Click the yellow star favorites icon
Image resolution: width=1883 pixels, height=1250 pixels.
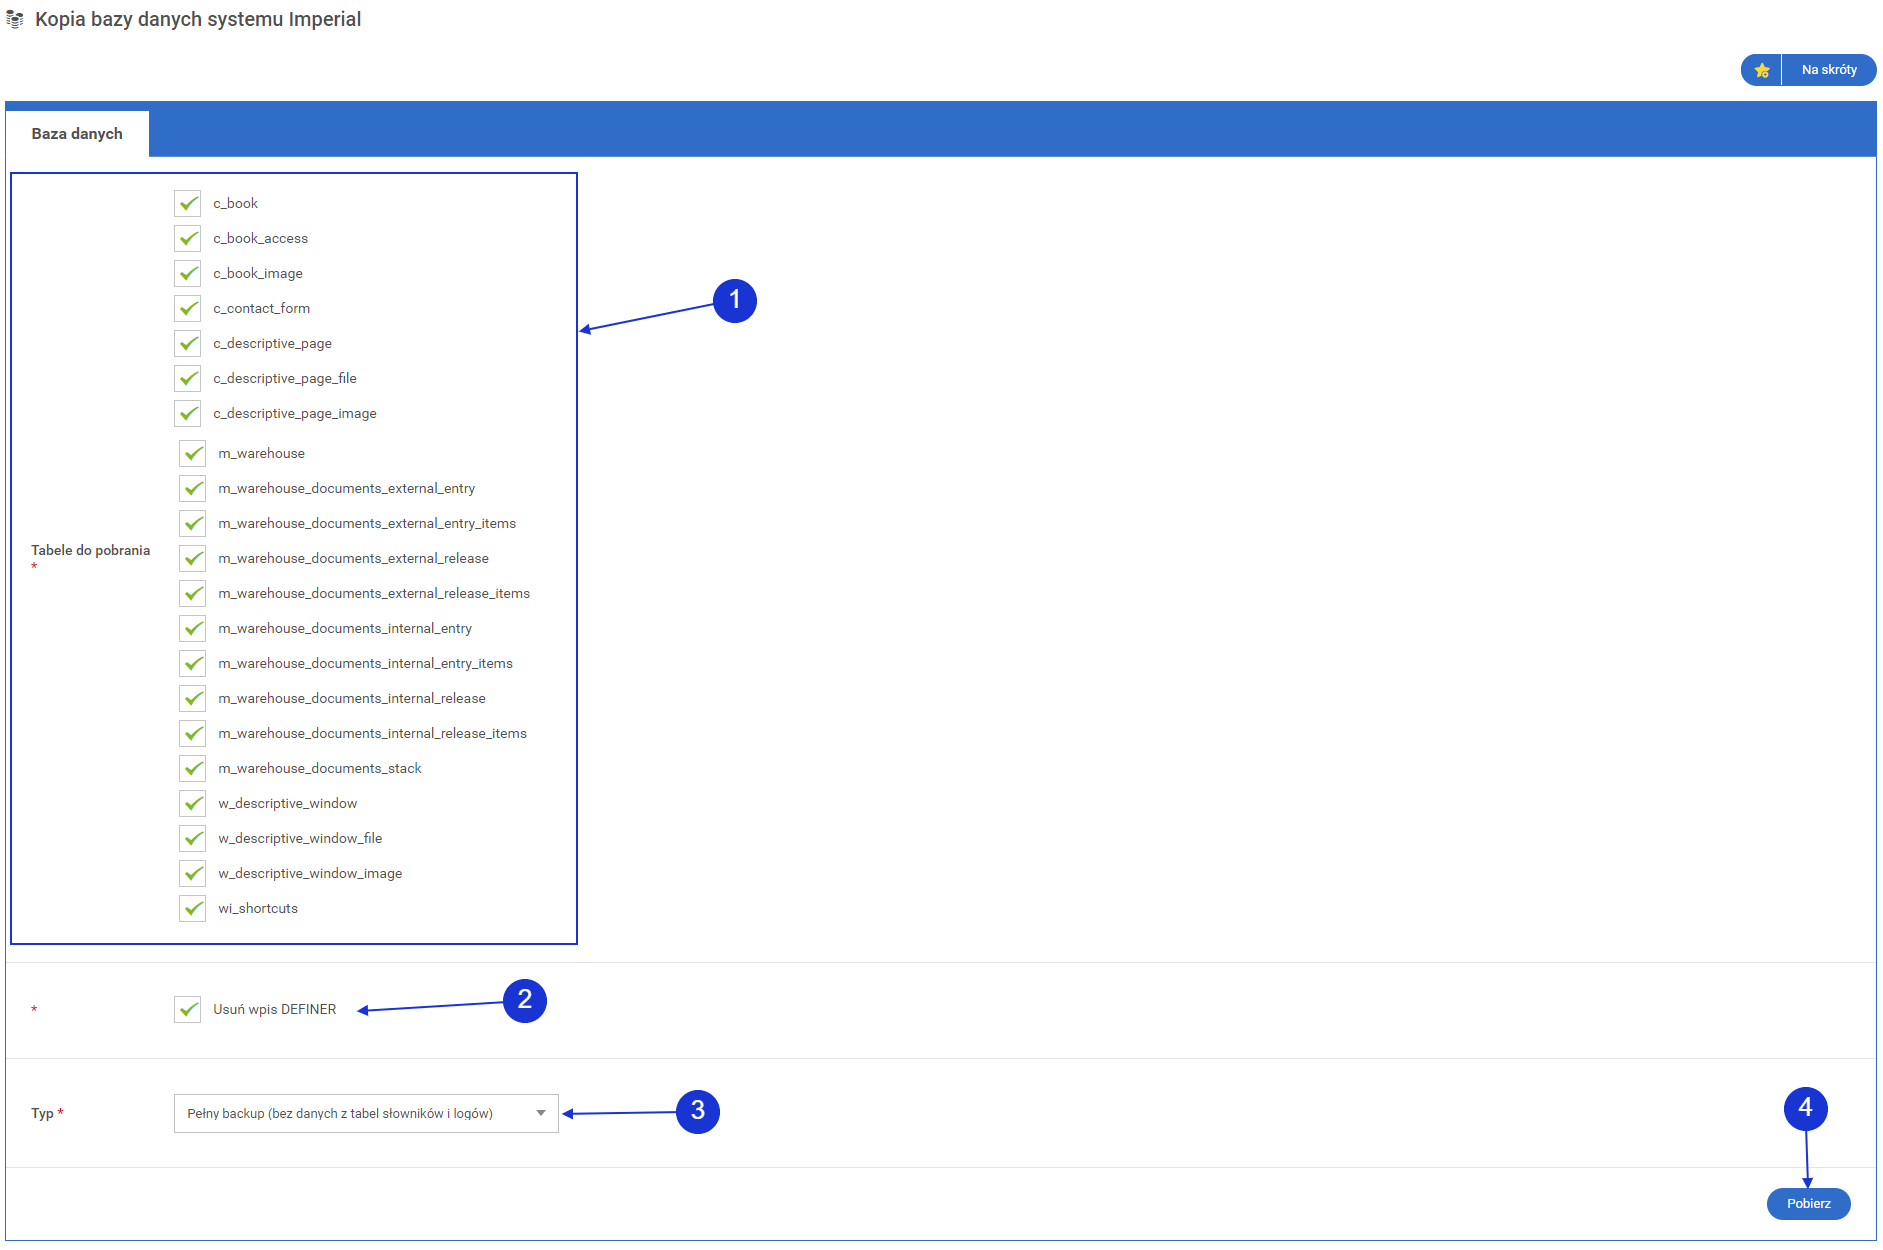1762,70
